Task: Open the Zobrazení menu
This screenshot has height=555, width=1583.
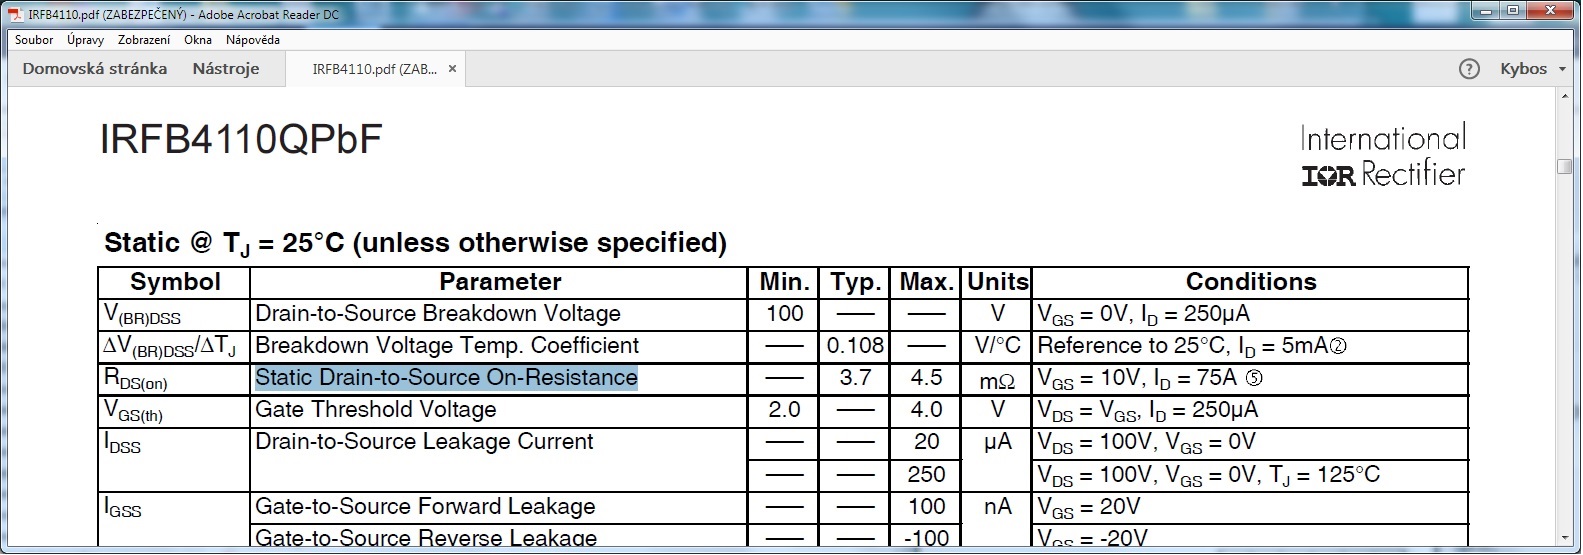Action: pos(144,40)
